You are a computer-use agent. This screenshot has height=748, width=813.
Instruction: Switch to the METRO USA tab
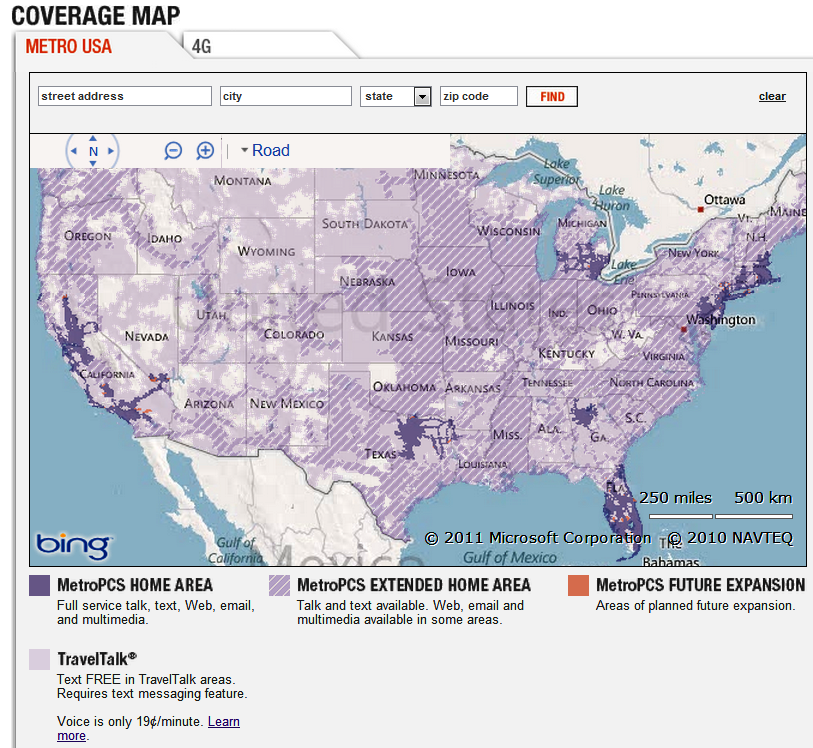pyautogui.click(x=68, y=47)
